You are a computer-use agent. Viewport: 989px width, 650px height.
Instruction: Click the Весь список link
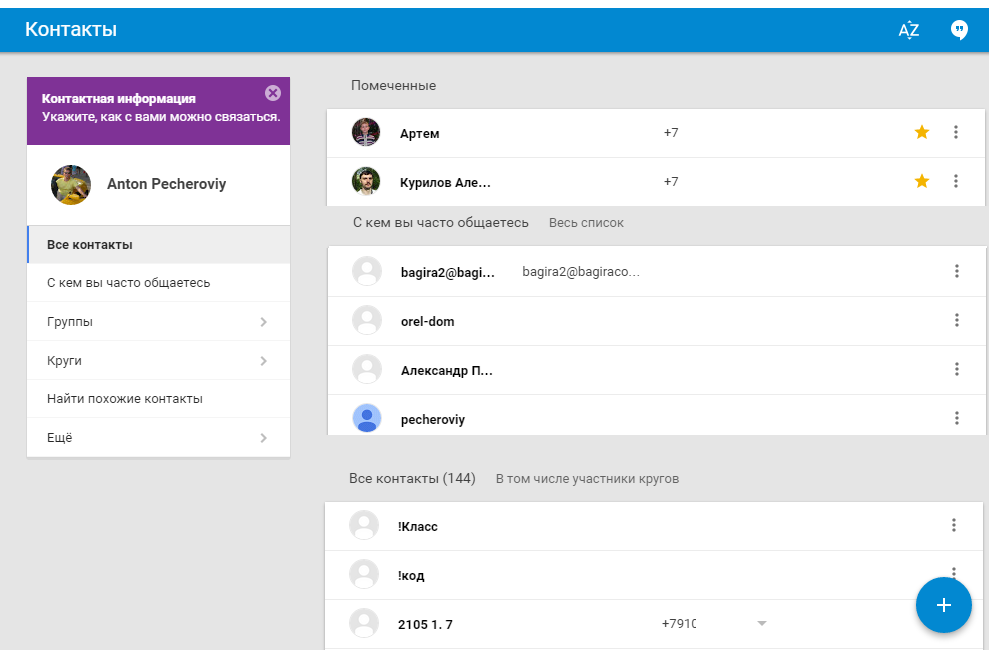pos(586,223)
